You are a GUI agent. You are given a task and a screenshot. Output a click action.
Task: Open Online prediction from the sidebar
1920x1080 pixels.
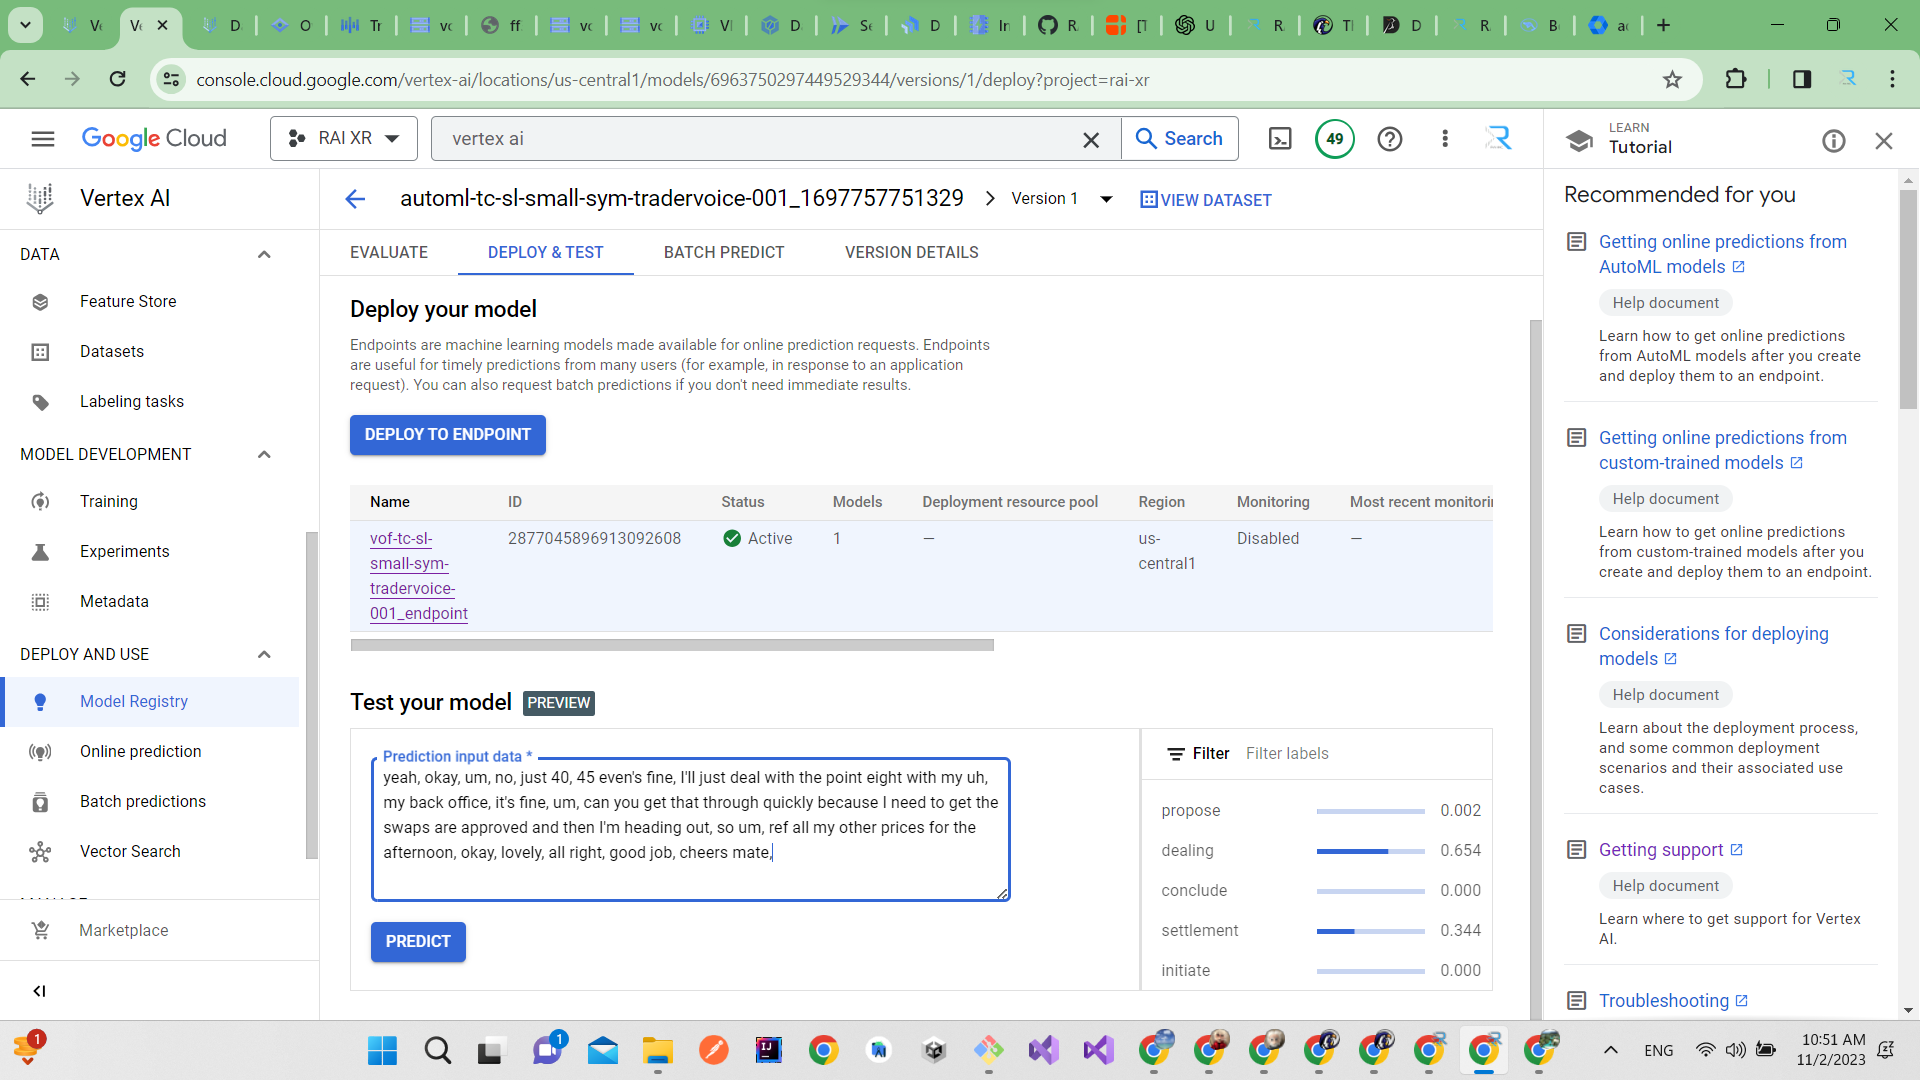tap(141, 751)
